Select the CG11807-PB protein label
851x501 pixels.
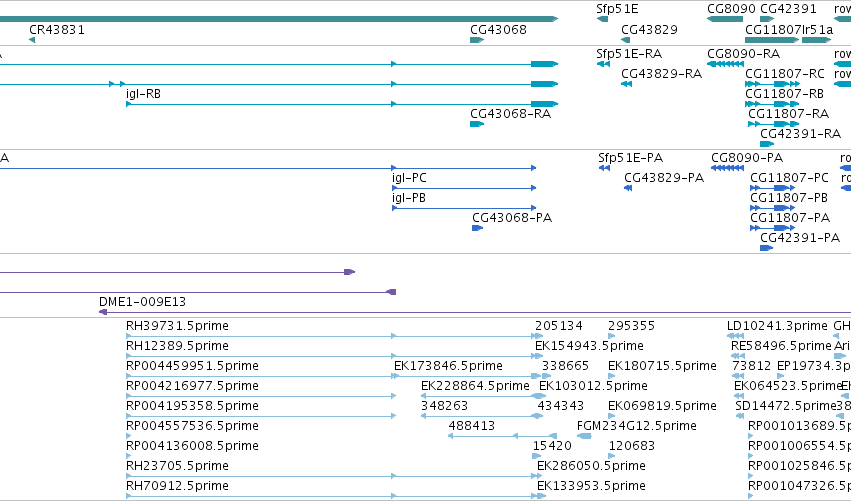pos(789,198)
